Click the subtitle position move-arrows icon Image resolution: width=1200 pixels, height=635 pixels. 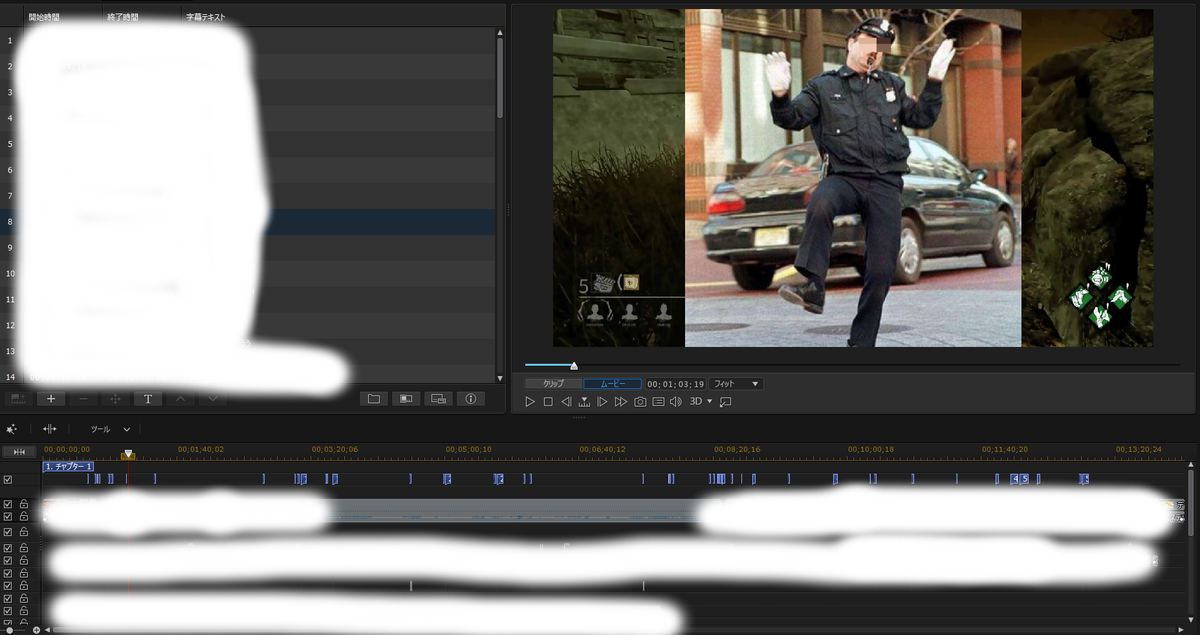pos(115,399)
